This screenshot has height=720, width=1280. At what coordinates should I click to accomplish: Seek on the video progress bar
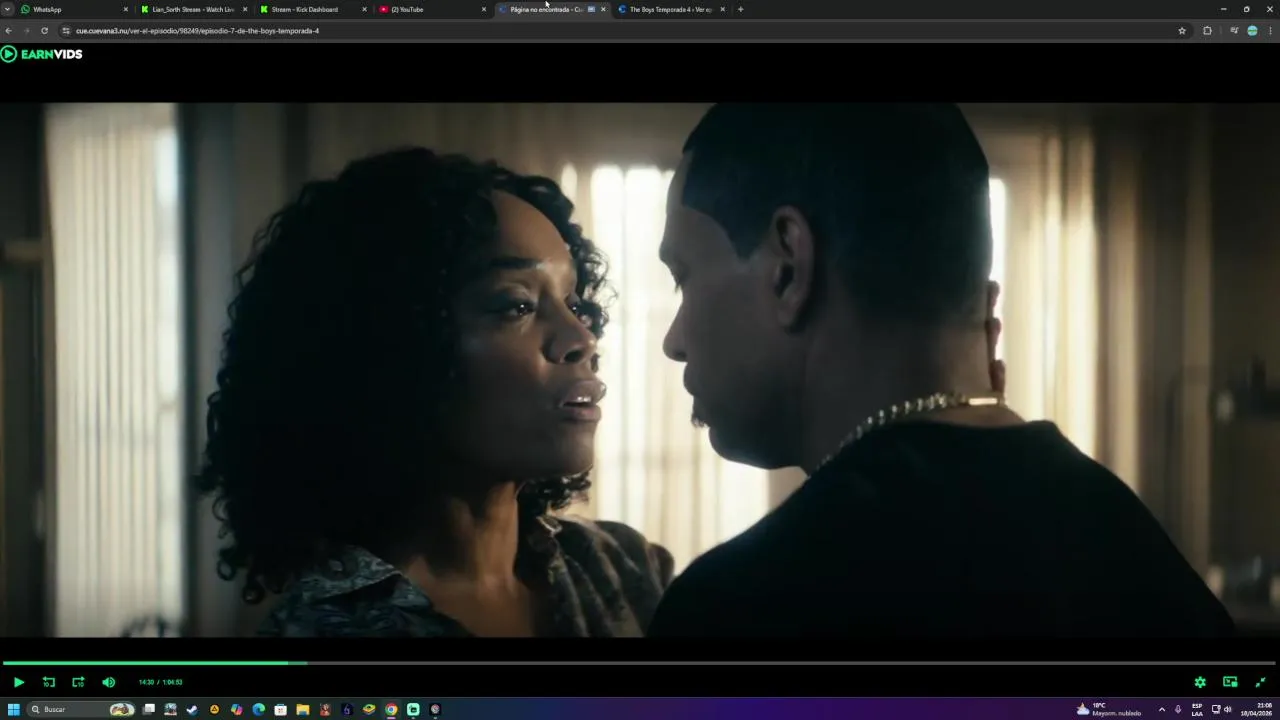(x=640, y=662)
